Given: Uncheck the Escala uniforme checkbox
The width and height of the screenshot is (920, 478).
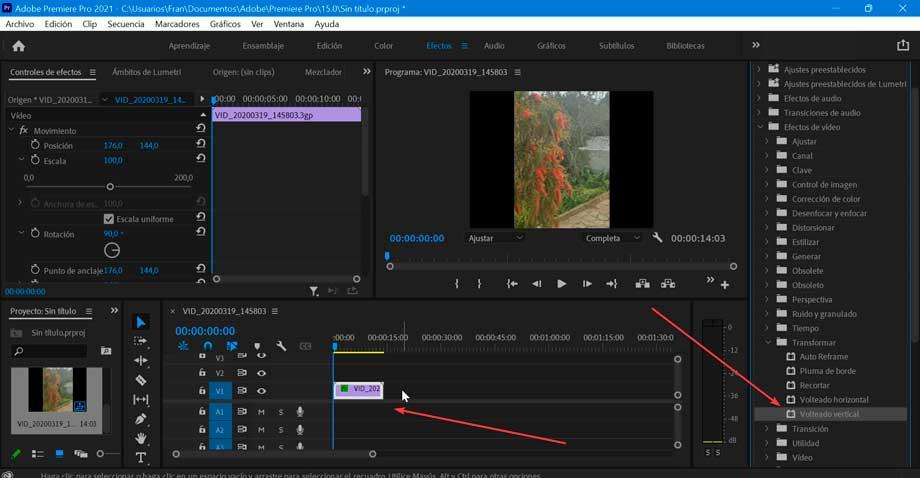Looking at the screenshot, I should pyautogui.click(x=109, y=219).
